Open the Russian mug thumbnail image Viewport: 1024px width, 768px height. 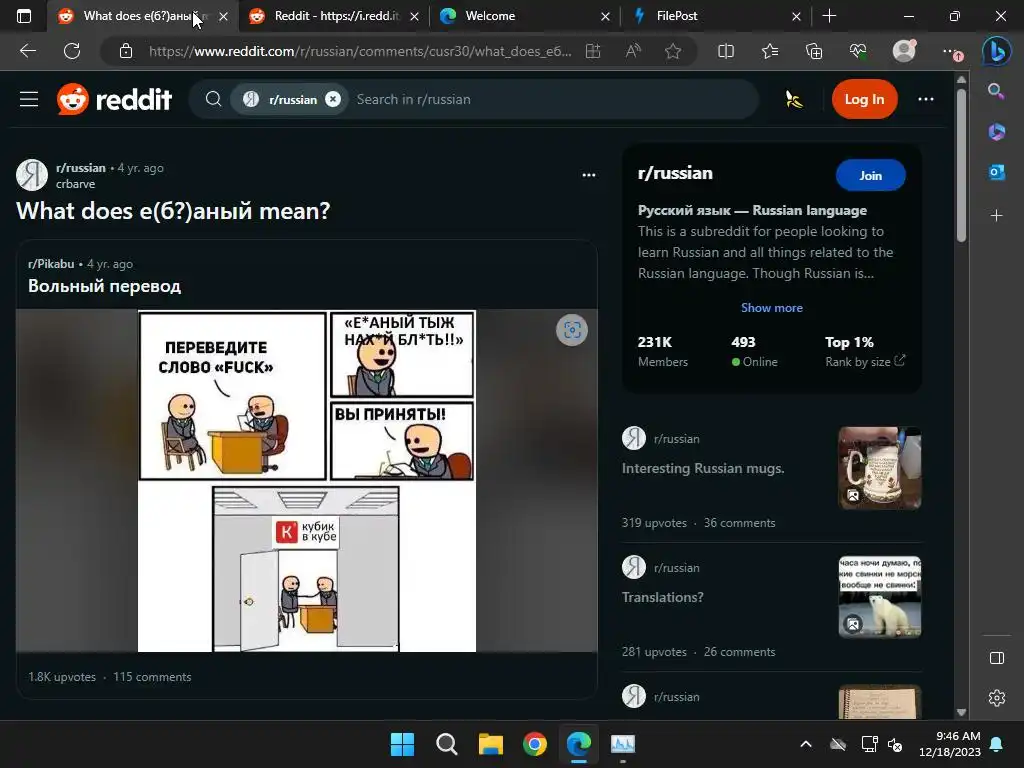pos(879,468)
